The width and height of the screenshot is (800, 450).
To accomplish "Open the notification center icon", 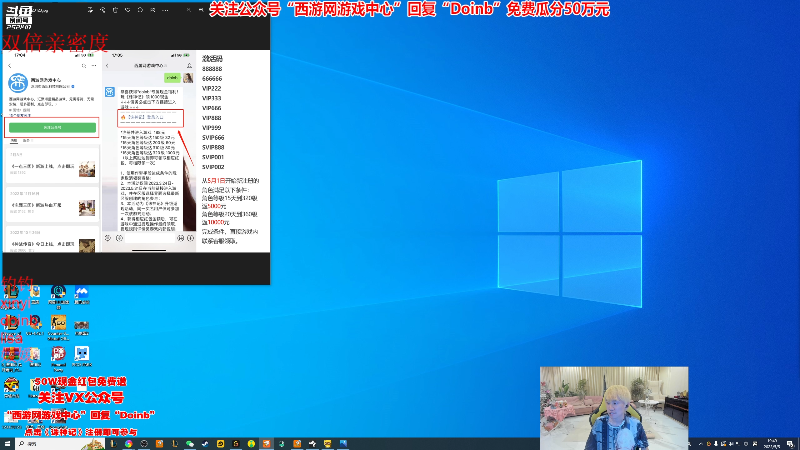I will (790, 443).
